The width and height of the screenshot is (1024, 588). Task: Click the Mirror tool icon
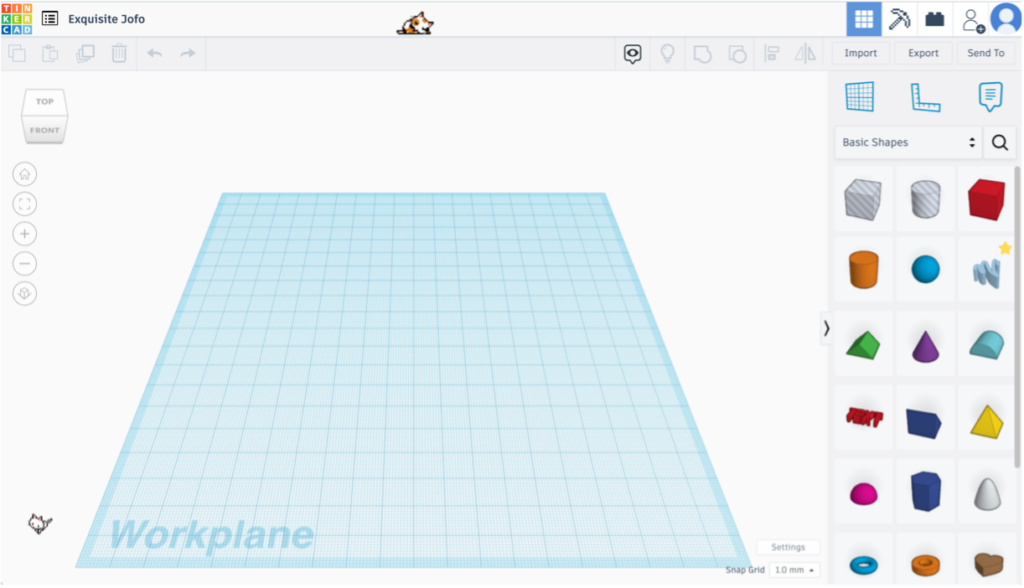click(805, 53)
